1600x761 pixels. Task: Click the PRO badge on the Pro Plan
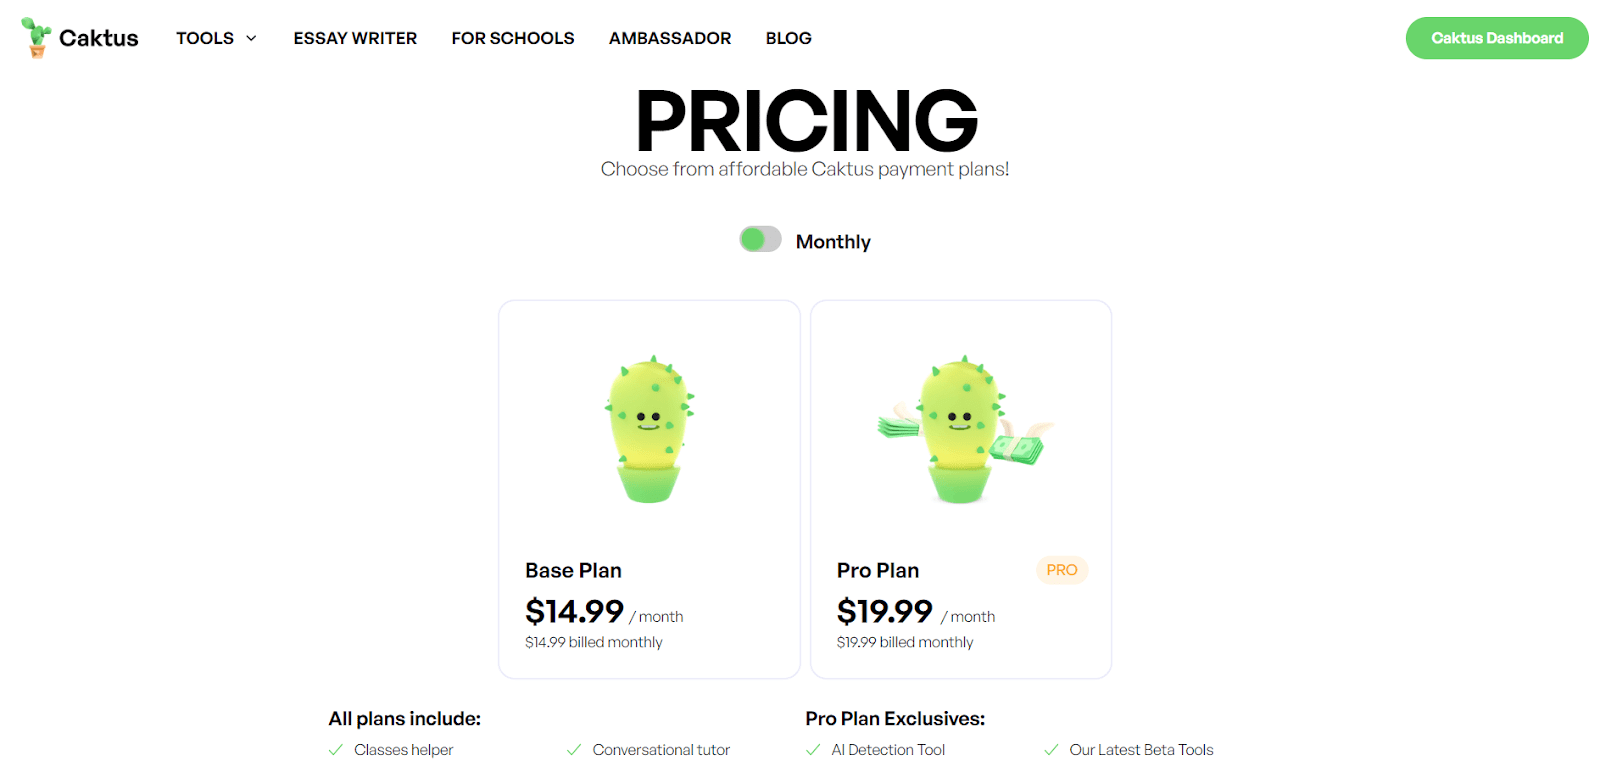(x=1061, y=570)
